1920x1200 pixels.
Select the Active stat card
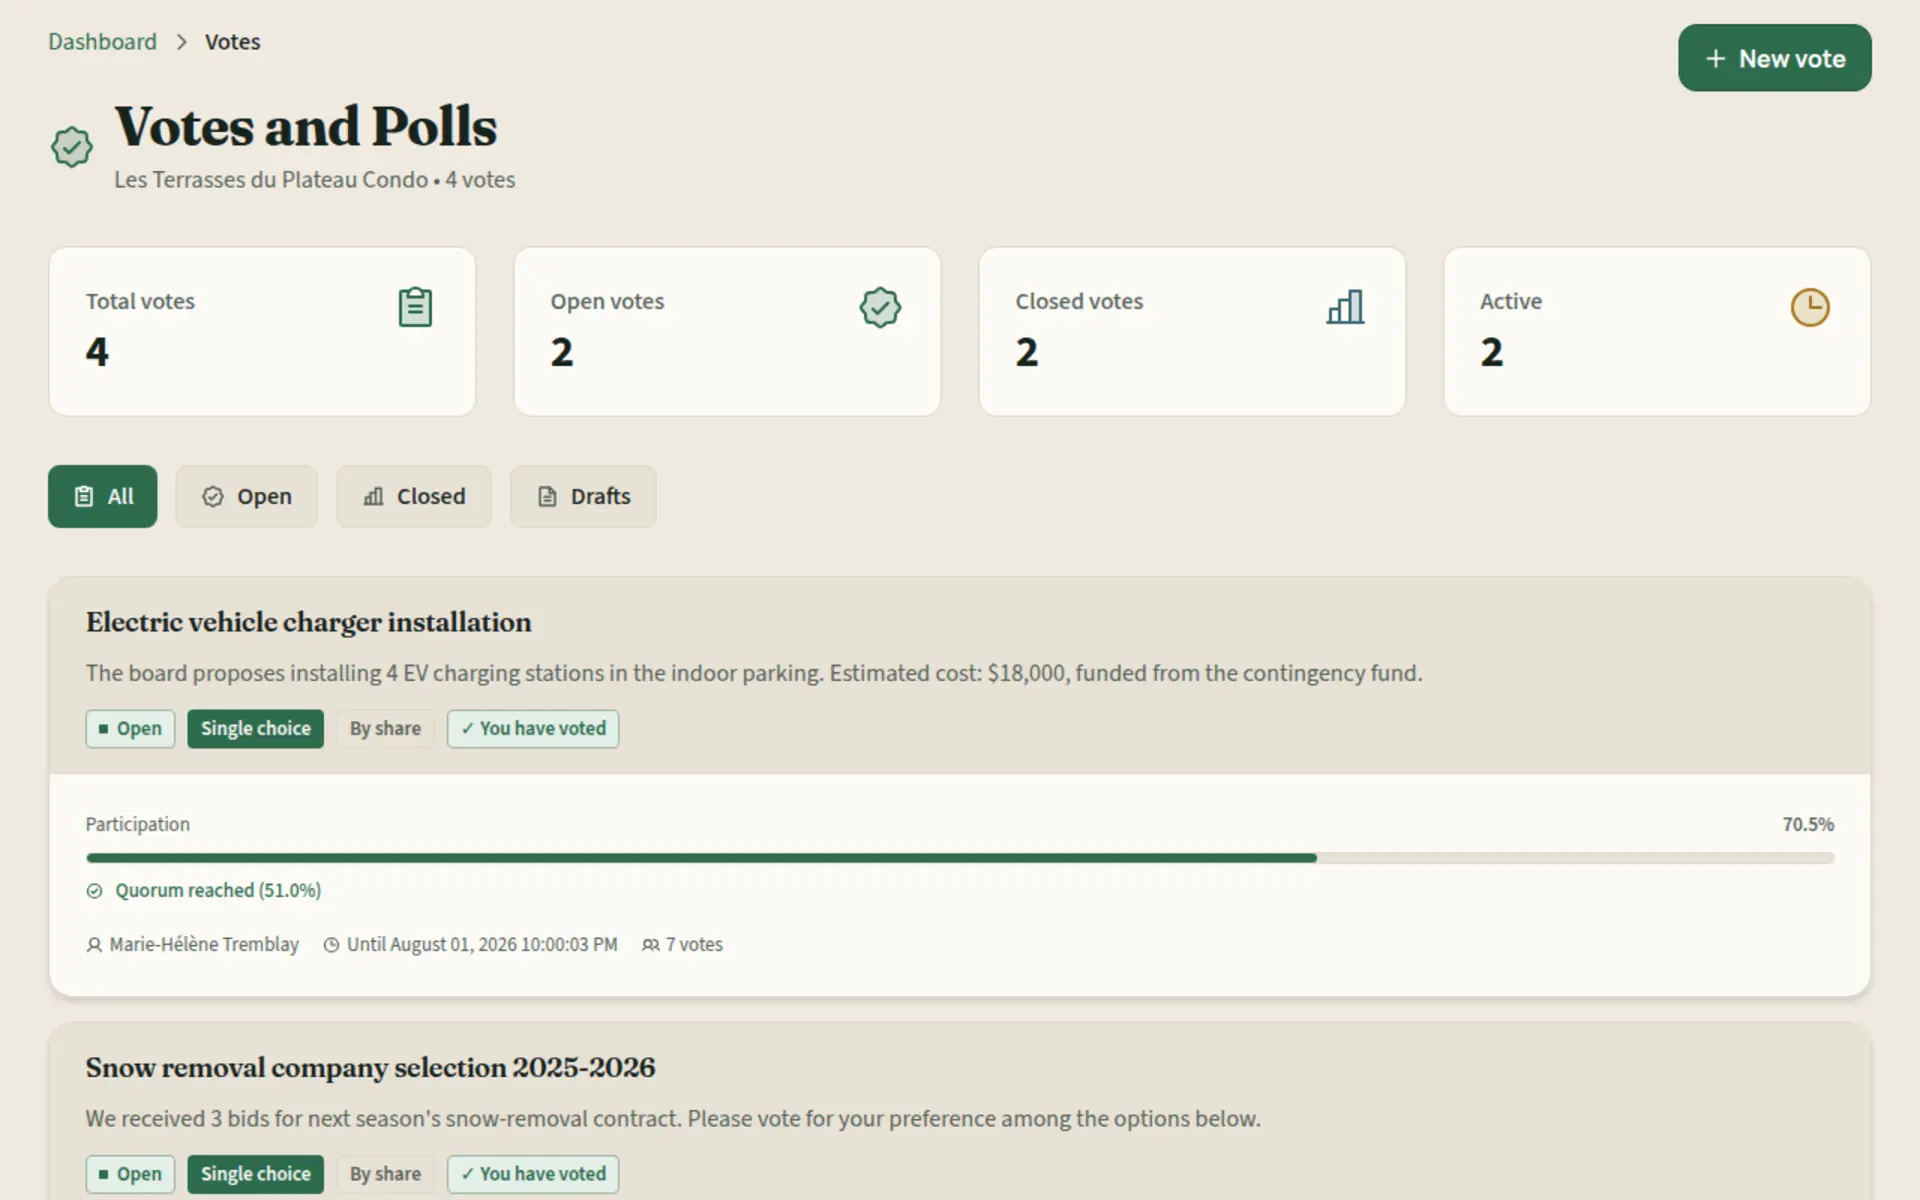click(x=1657, y=331)
